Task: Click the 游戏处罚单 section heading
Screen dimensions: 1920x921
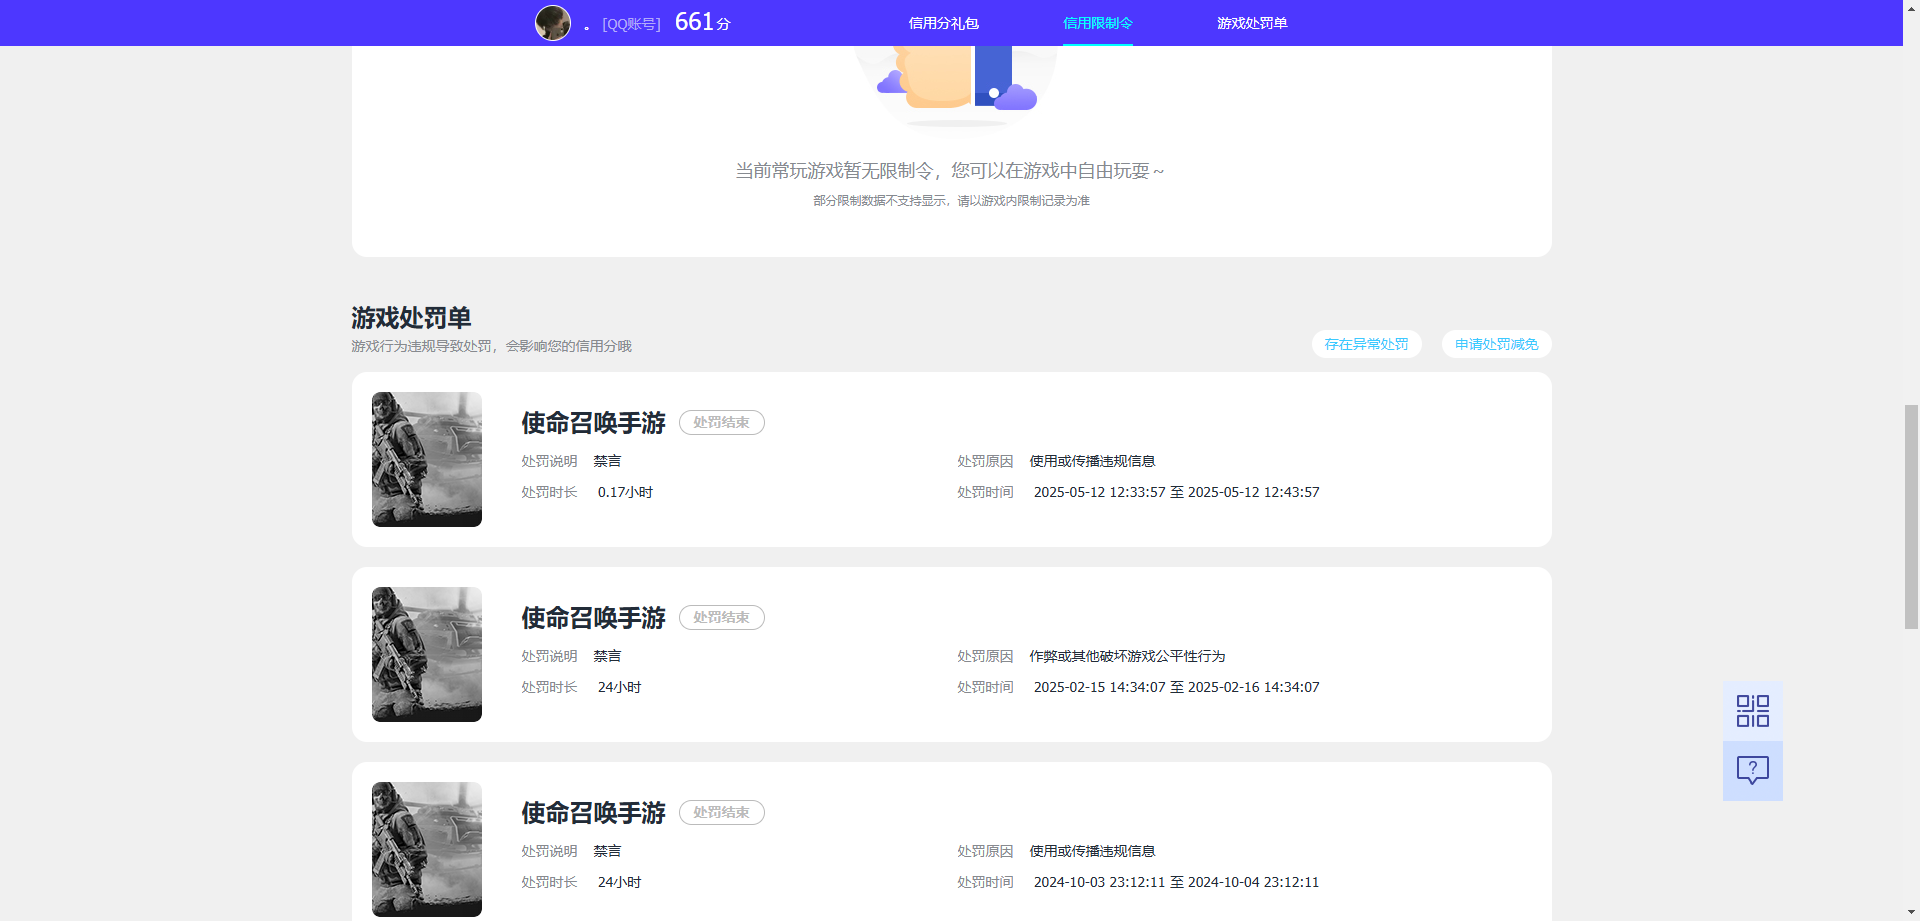Action: [411, 318]
